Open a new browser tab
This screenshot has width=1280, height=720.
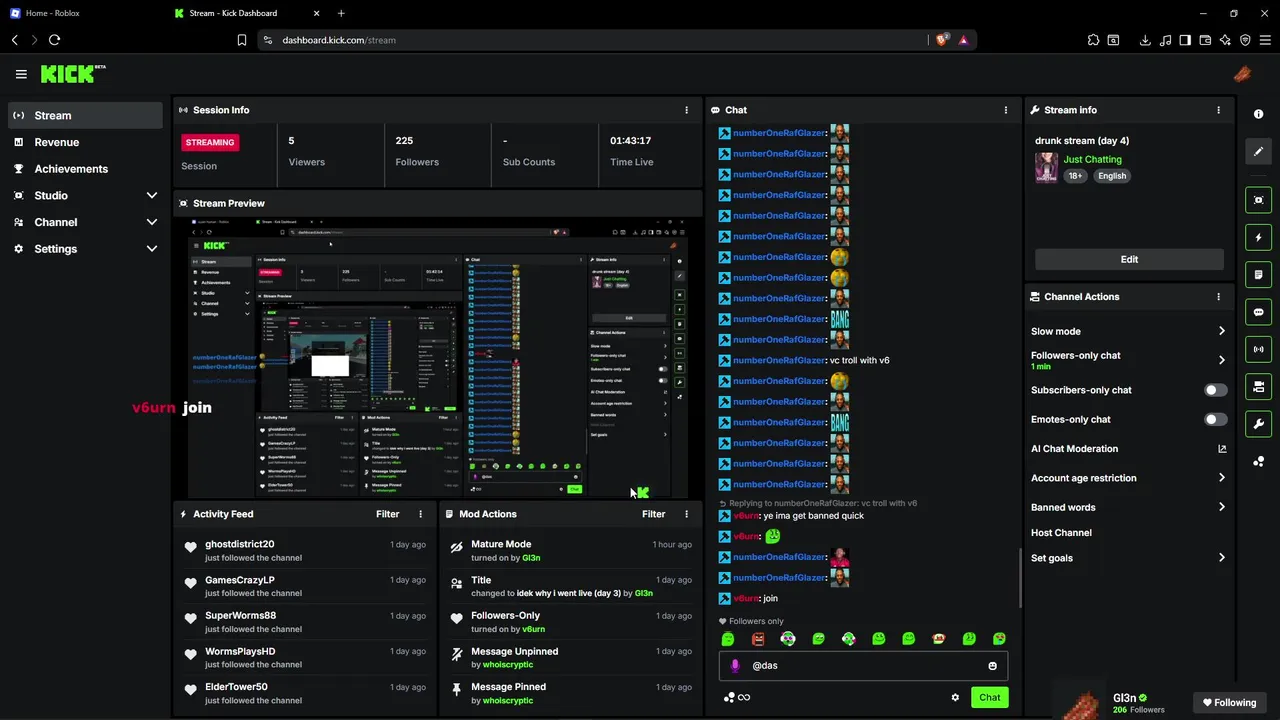coord(341,13)
